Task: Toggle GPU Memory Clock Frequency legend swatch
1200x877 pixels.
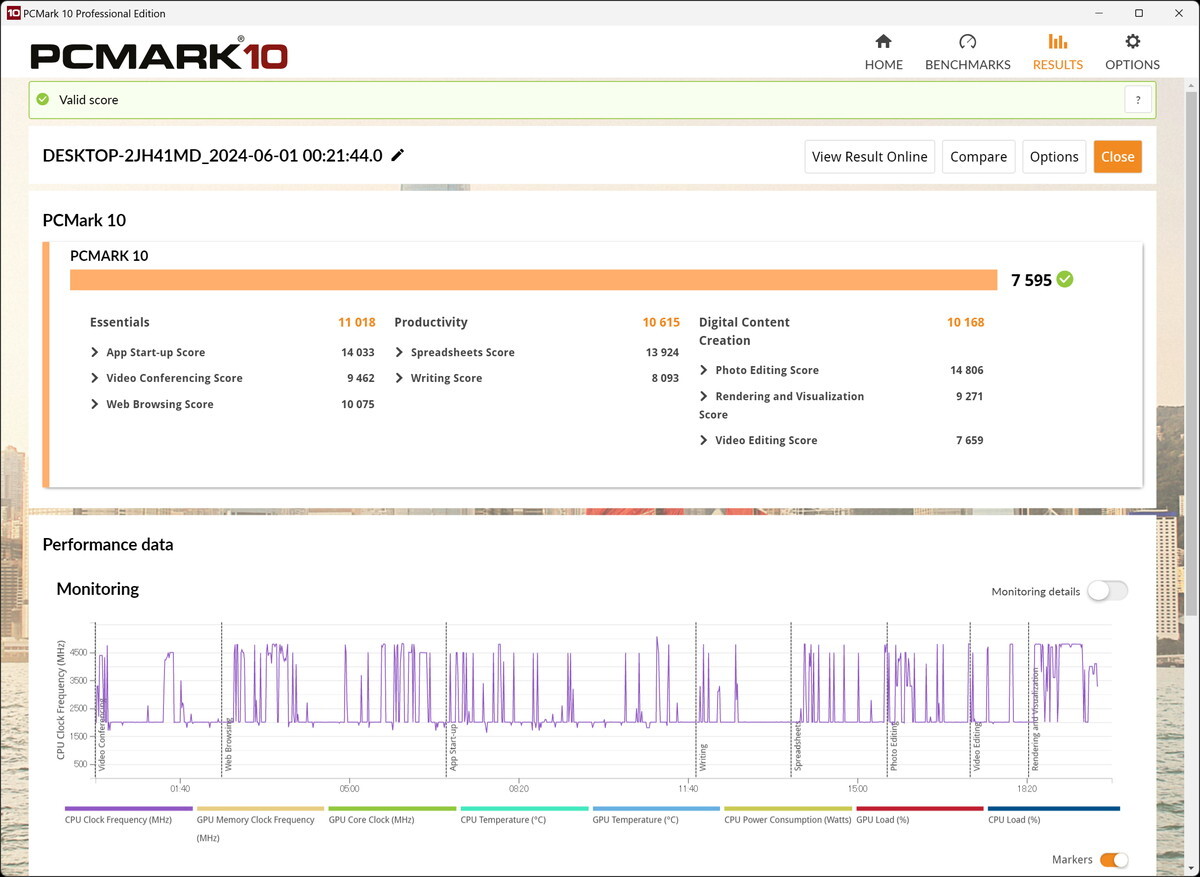Action: pos(260,808)
